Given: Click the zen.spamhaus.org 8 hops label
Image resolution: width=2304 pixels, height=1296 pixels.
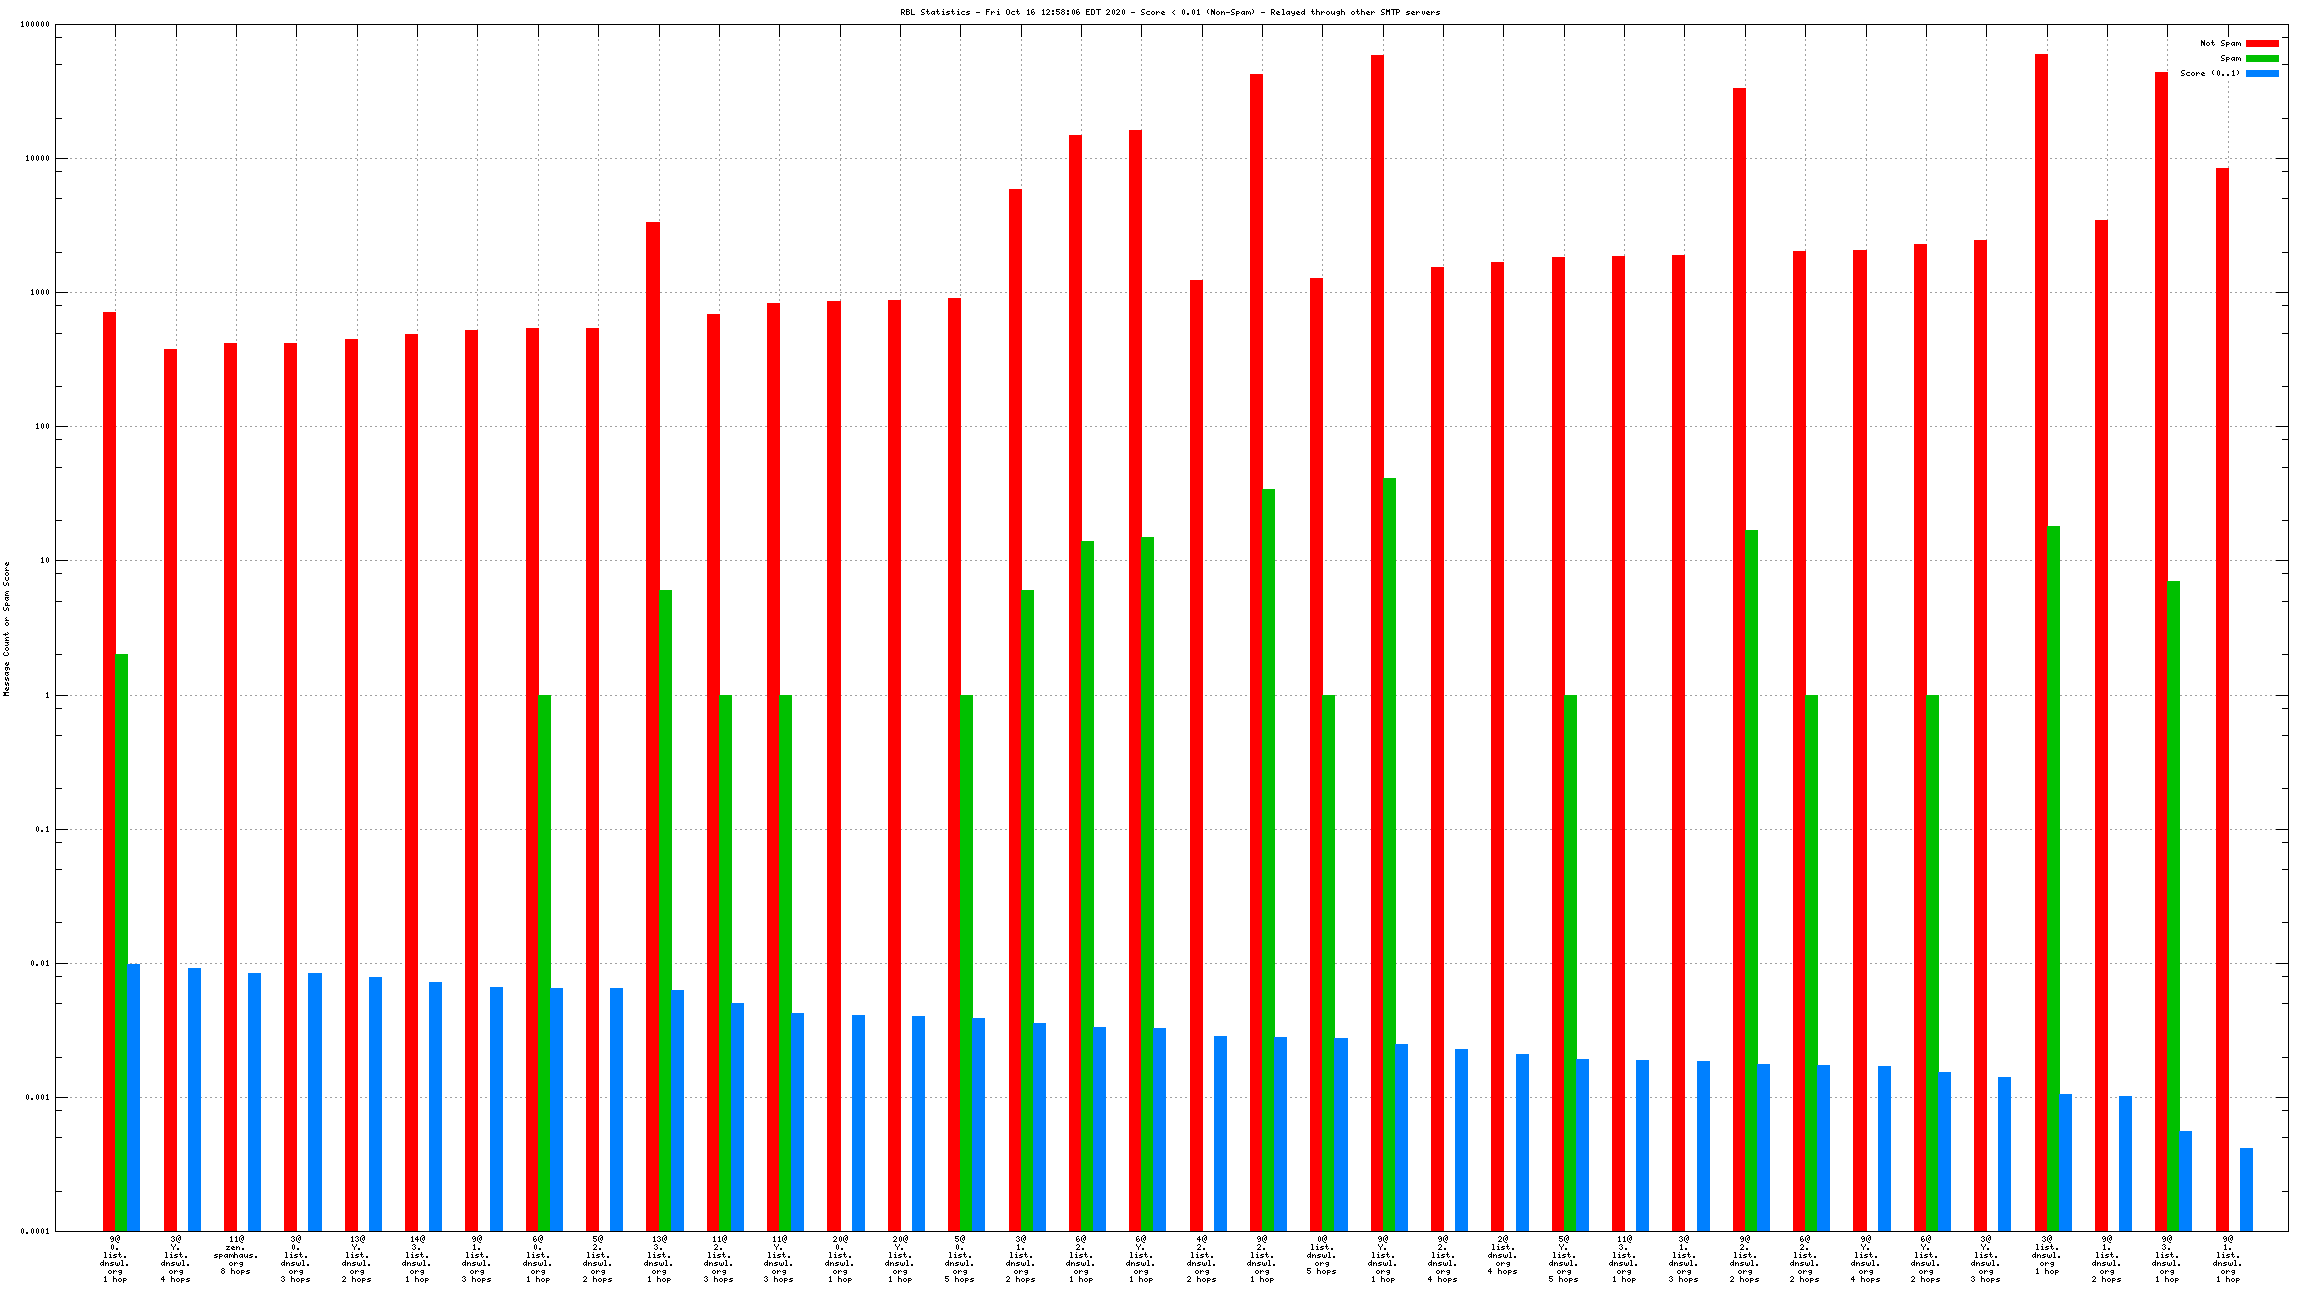Looking at the screenshot, I should (x=236, y=1256).
